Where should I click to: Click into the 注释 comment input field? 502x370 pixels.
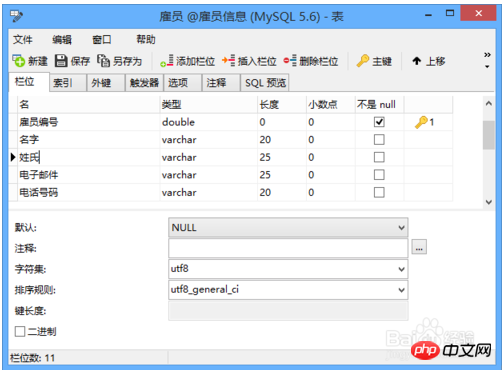tap(288, 248)
